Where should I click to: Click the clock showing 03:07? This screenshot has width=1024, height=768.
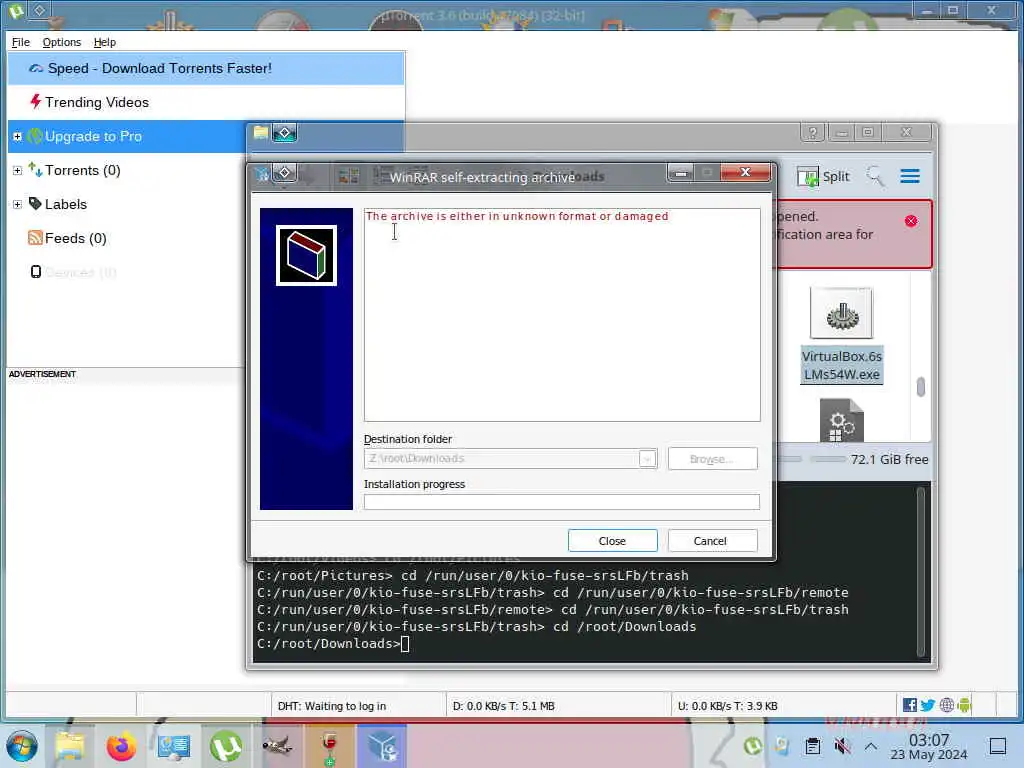[x=929, y=746]
